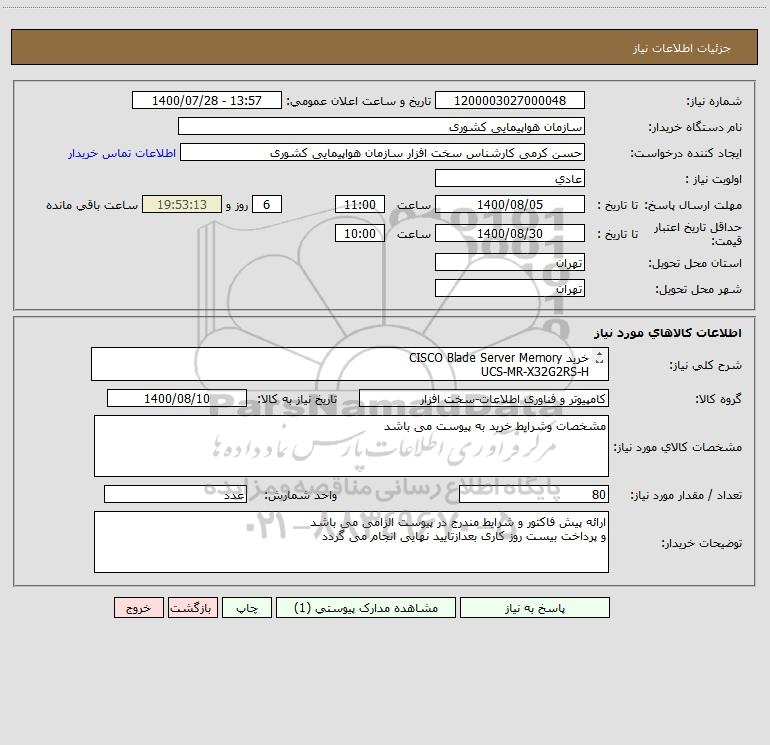
Task: Click label 'حداقل تاریخ اعتبار قیمت:'
Action: (x=697, y=234)
